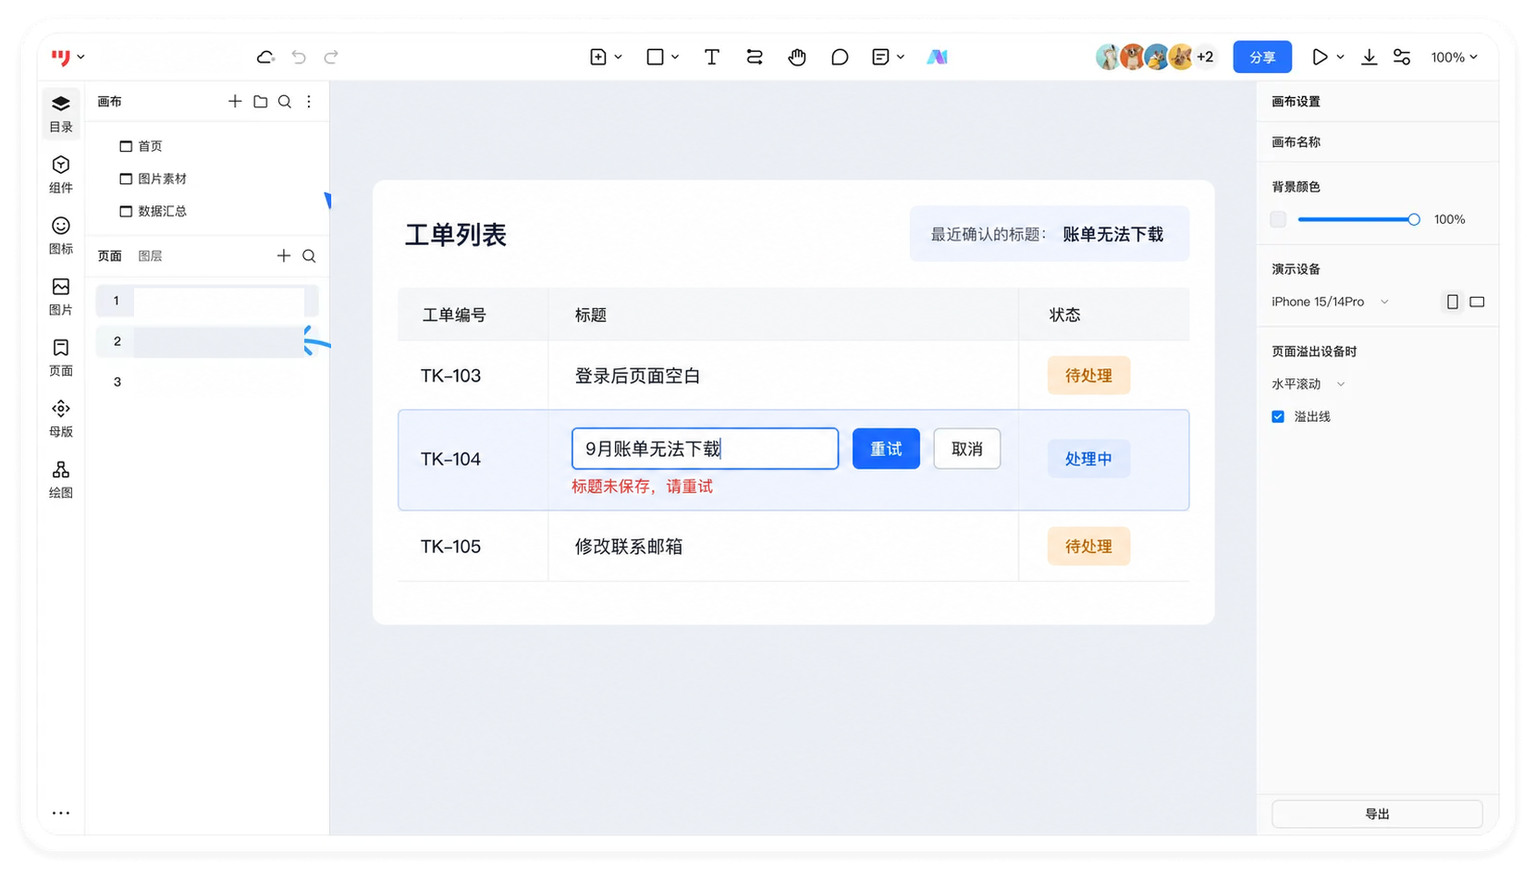
Task: Create a new folder in 画布 panel
Action: (260, 101)
